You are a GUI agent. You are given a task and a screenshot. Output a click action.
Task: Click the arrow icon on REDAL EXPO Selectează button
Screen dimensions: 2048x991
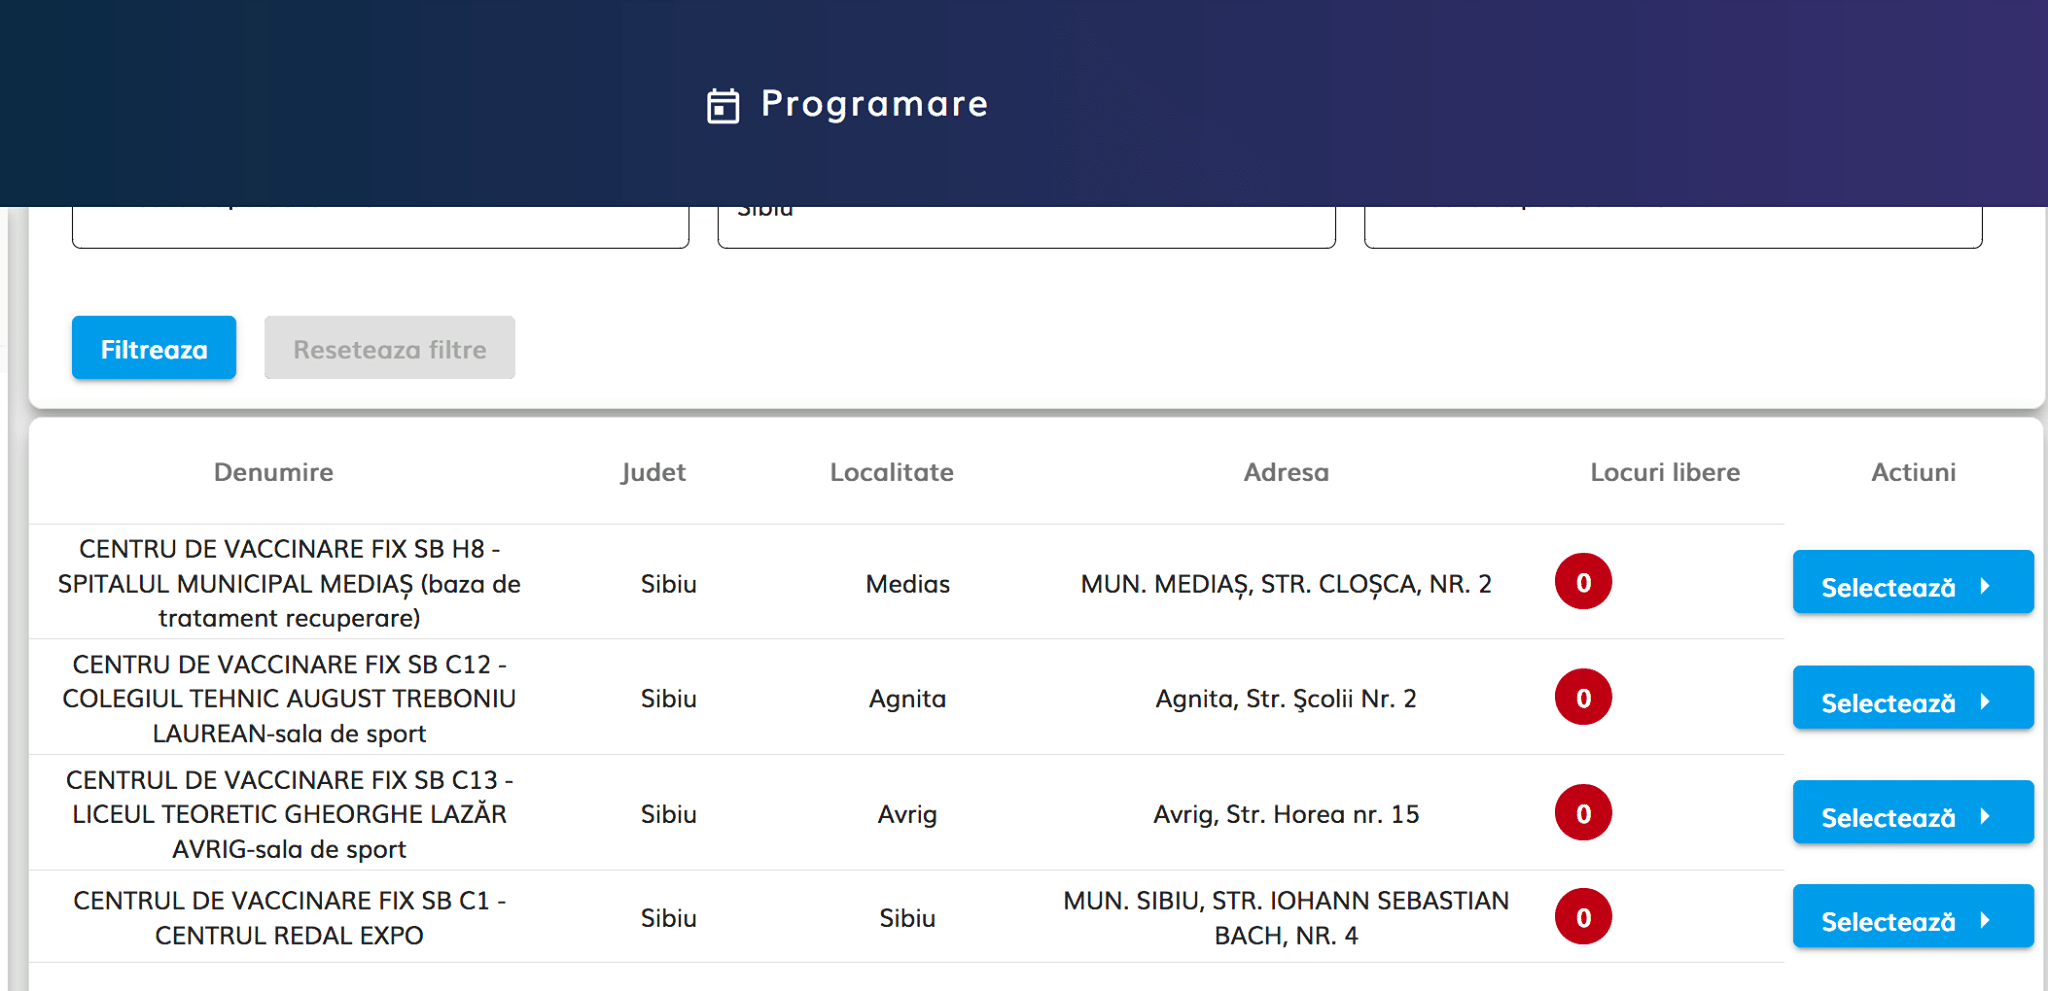pos(1986,921)
